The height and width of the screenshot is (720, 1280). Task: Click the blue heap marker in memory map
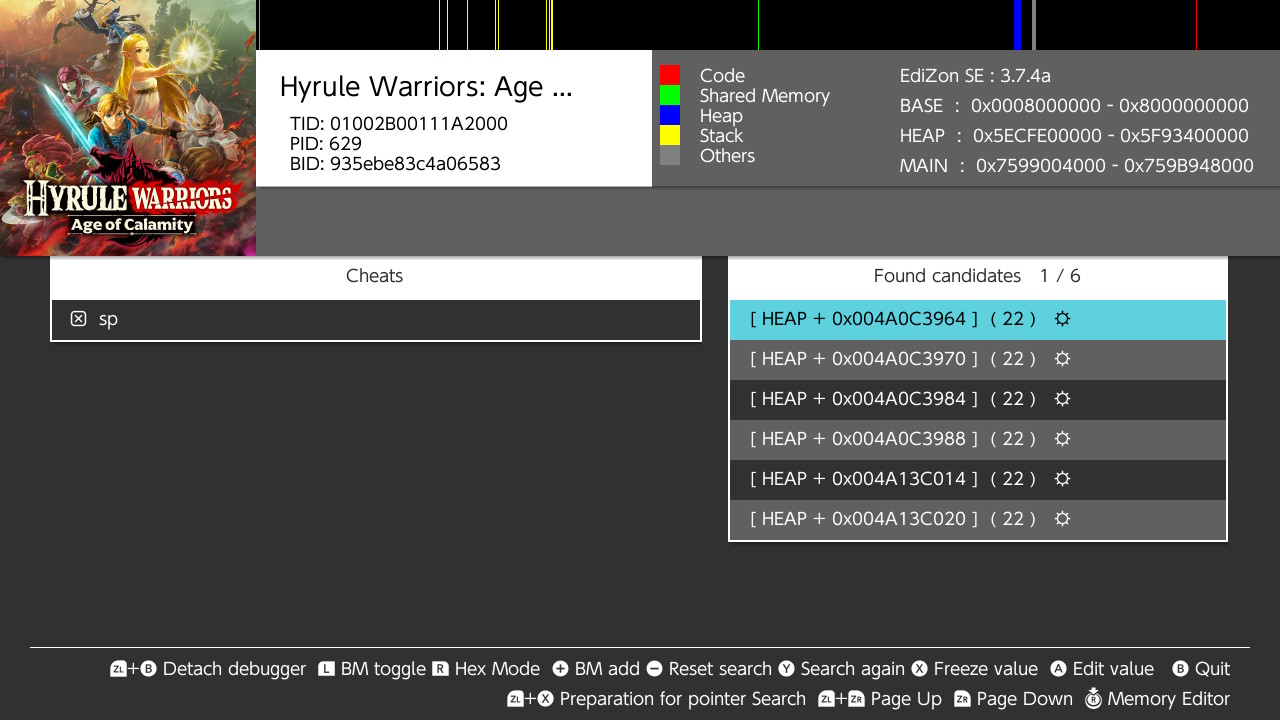coord(1018,25)
